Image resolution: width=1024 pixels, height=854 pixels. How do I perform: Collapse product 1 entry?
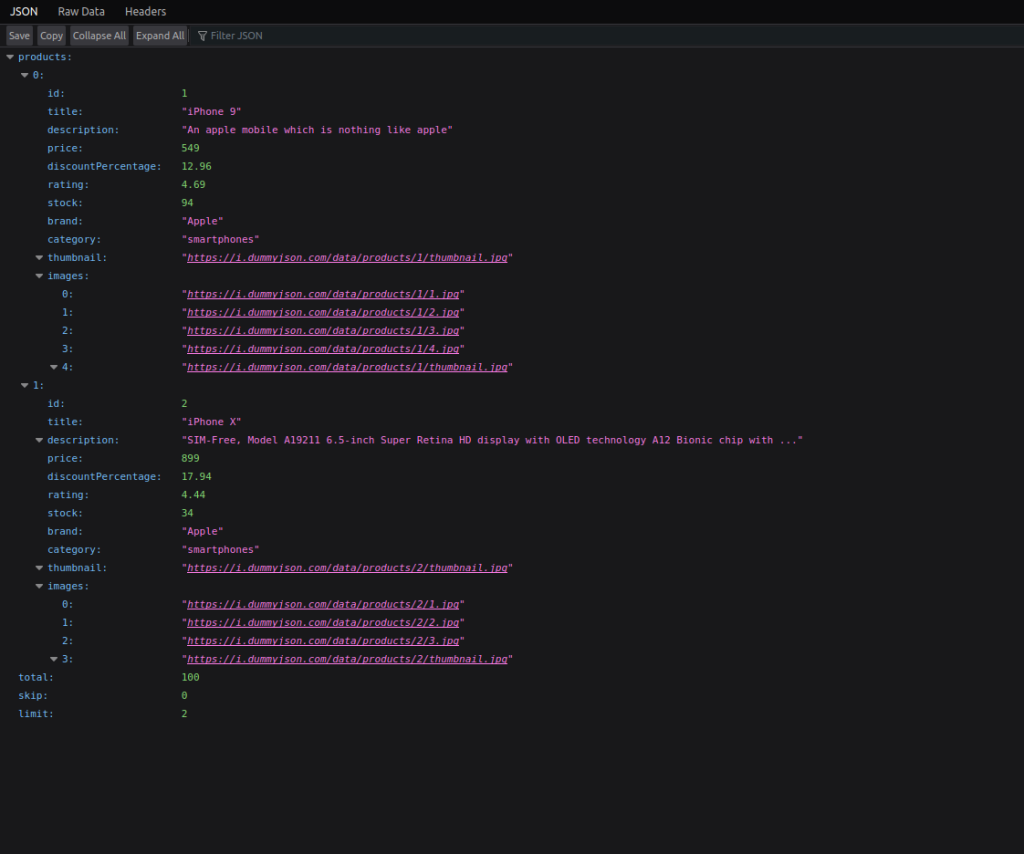click(23, 385)
